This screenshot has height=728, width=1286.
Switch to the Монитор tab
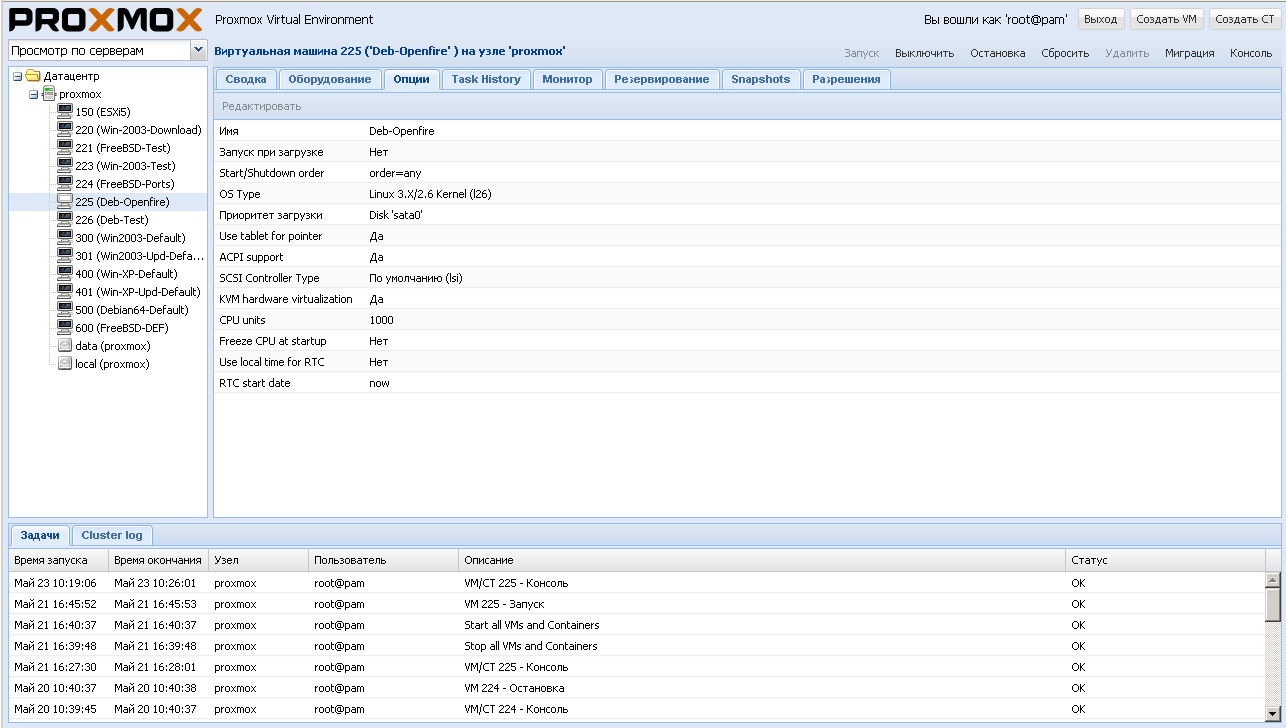click(567, 79)
